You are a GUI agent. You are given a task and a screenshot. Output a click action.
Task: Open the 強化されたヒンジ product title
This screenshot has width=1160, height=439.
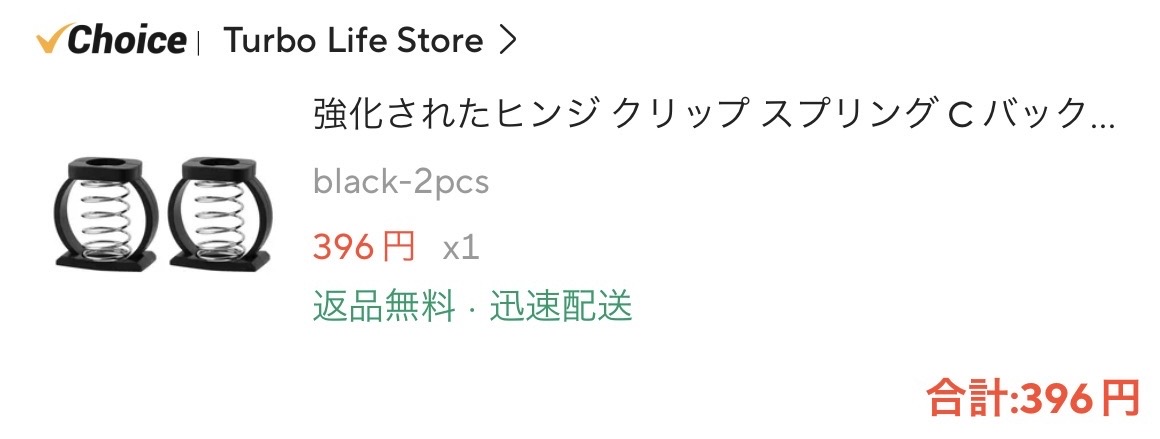tap(714, 115)
